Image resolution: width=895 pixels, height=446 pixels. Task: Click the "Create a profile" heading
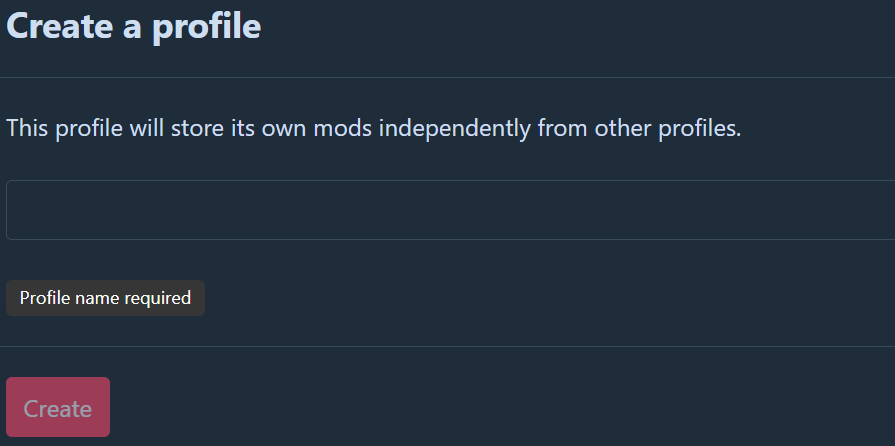134,26
